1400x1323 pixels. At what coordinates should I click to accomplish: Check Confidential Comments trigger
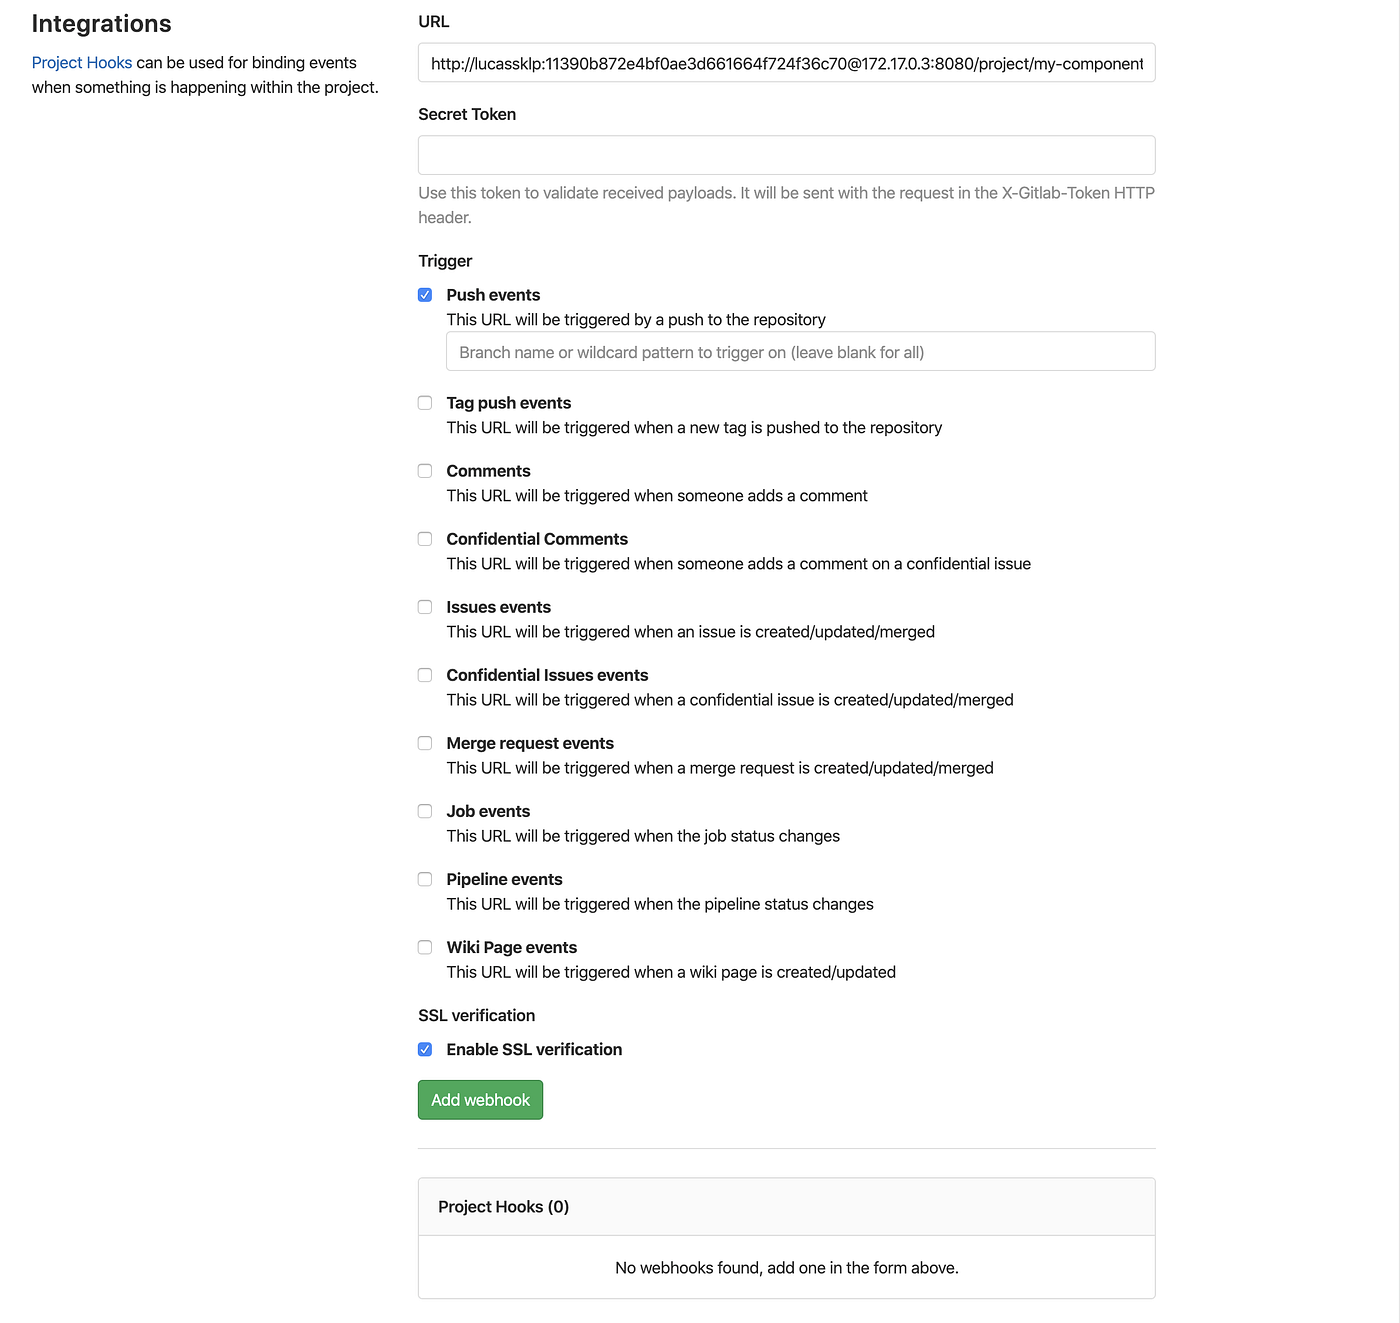pos(425,538)
